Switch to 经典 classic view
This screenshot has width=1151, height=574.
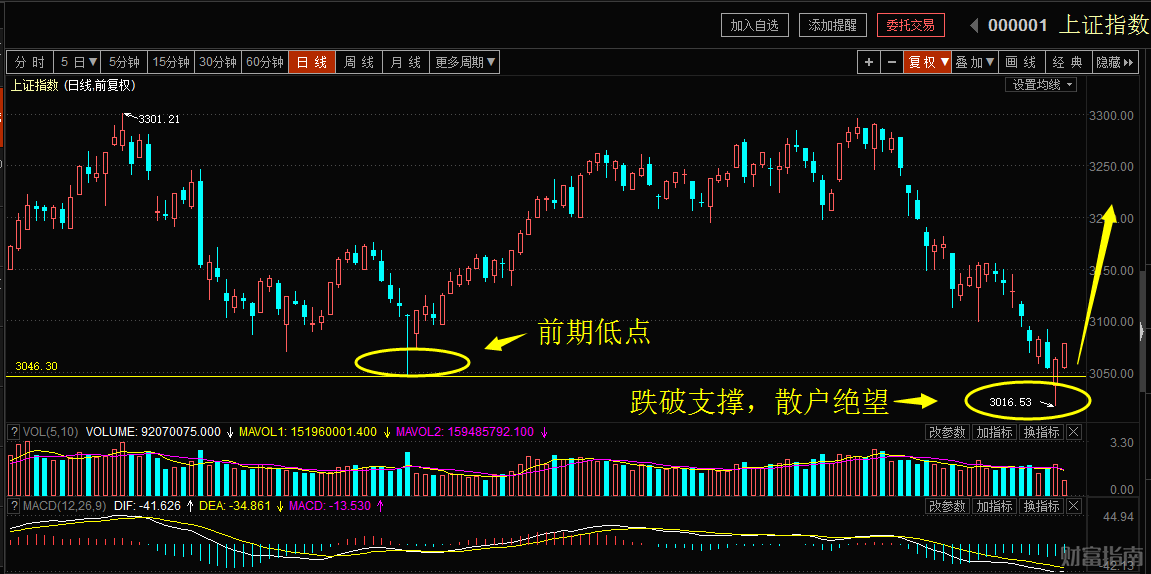(x=1068, y=62)
